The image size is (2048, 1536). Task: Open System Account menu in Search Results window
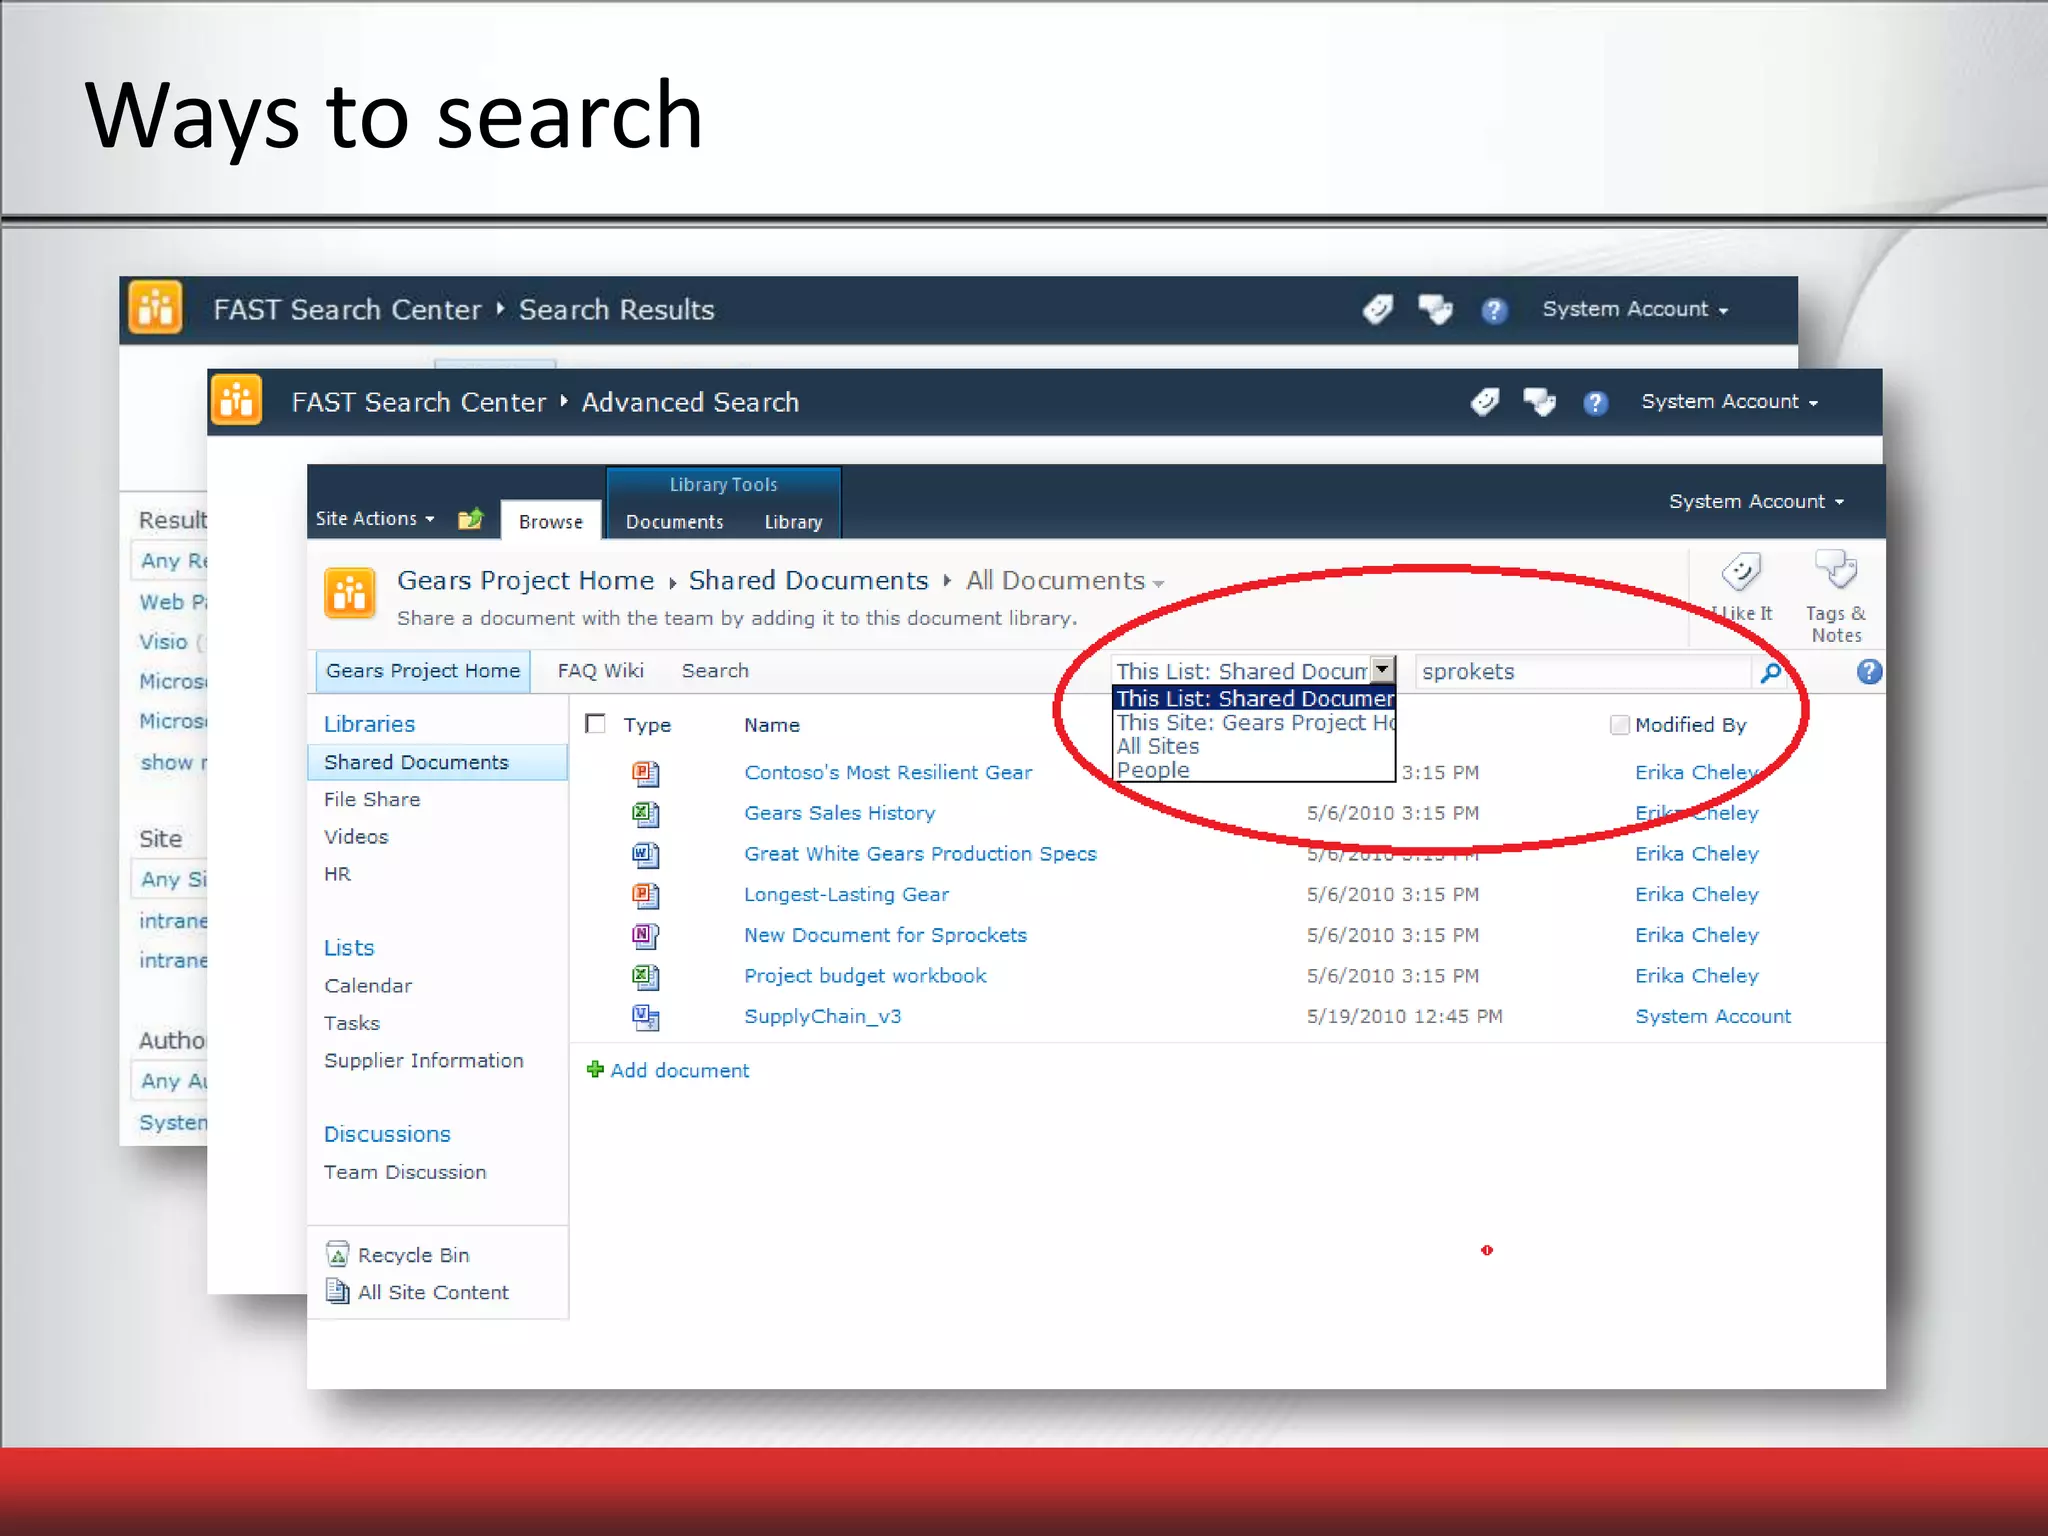point(1635,309)
